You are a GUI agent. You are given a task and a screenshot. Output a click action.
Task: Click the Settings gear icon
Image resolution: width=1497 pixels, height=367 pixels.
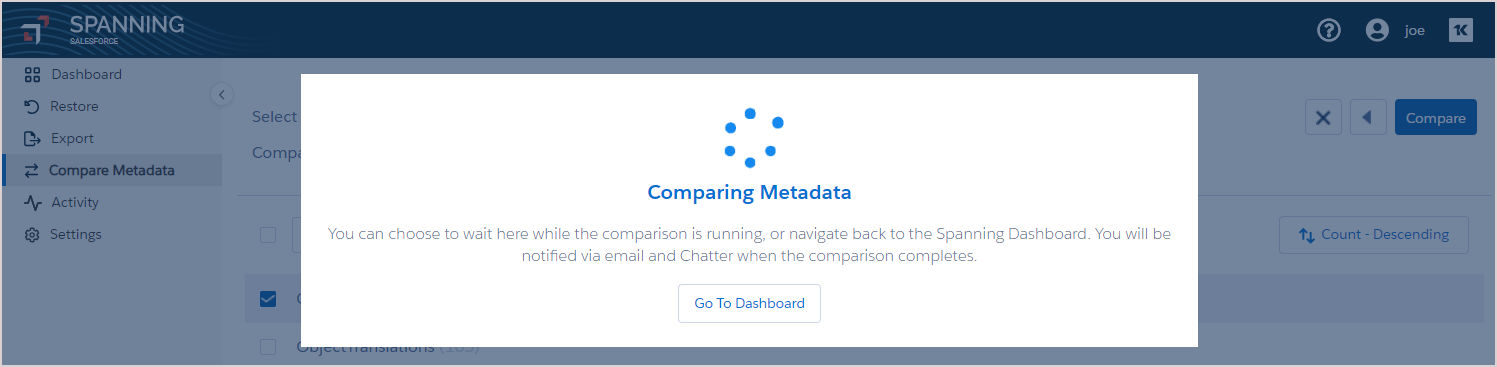(32, 234)
